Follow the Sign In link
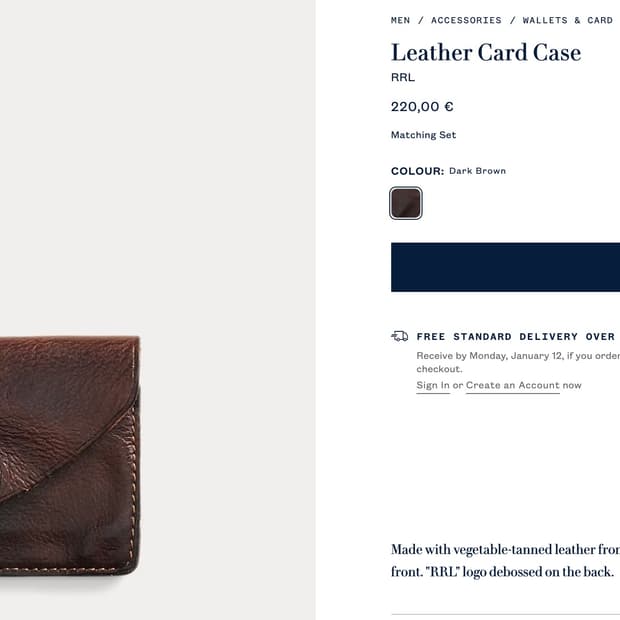The width and height of the screenshot is (620, 620). [433, 386]
